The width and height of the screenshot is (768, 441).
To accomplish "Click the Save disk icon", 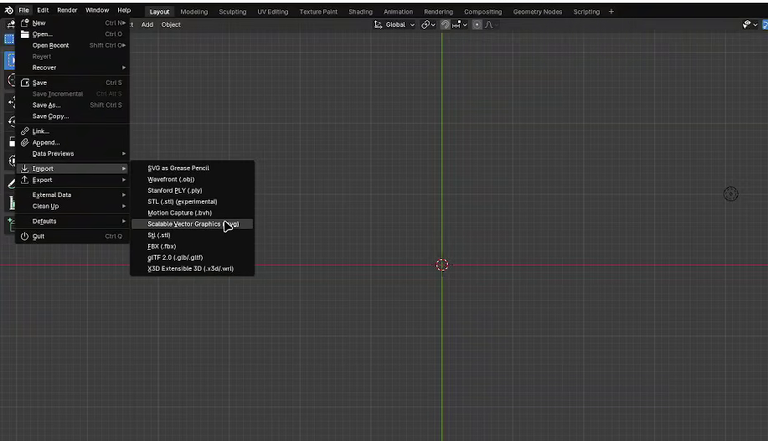I will (25, 83).
